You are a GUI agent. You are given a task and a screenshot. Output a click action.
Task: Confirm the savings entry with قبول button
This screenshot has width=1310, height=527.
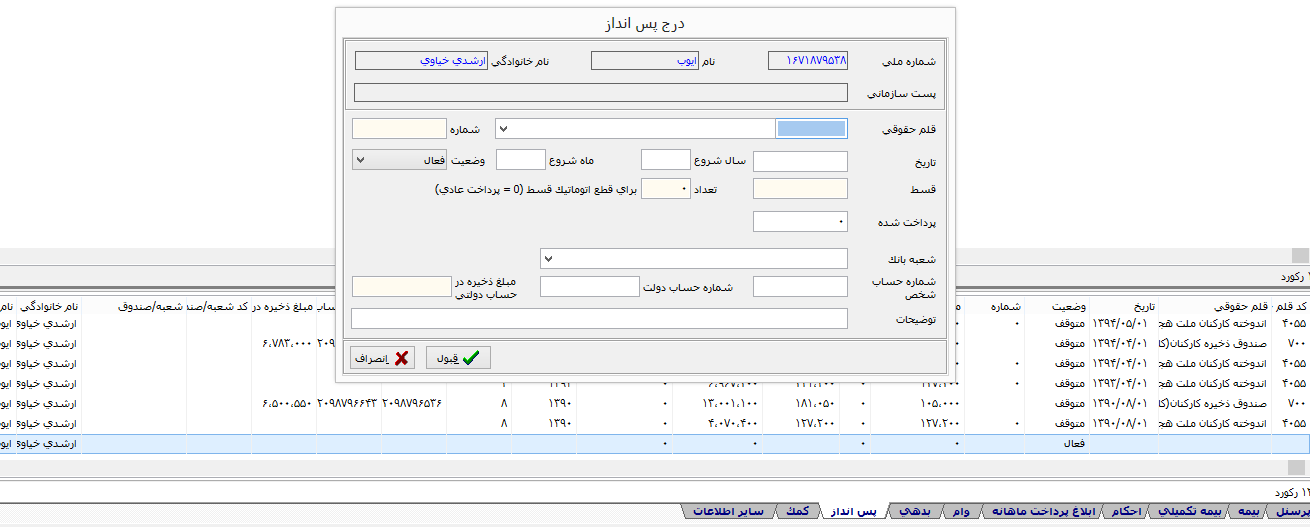tap(458, 357)
